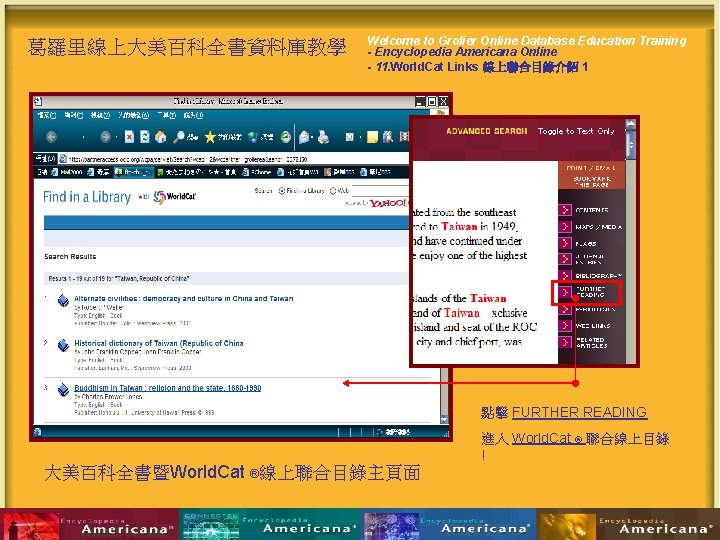This screenshot has height=540, width=720.
Task: Open Favorites with the yellow star icon
Action: (x=210, y=136)
